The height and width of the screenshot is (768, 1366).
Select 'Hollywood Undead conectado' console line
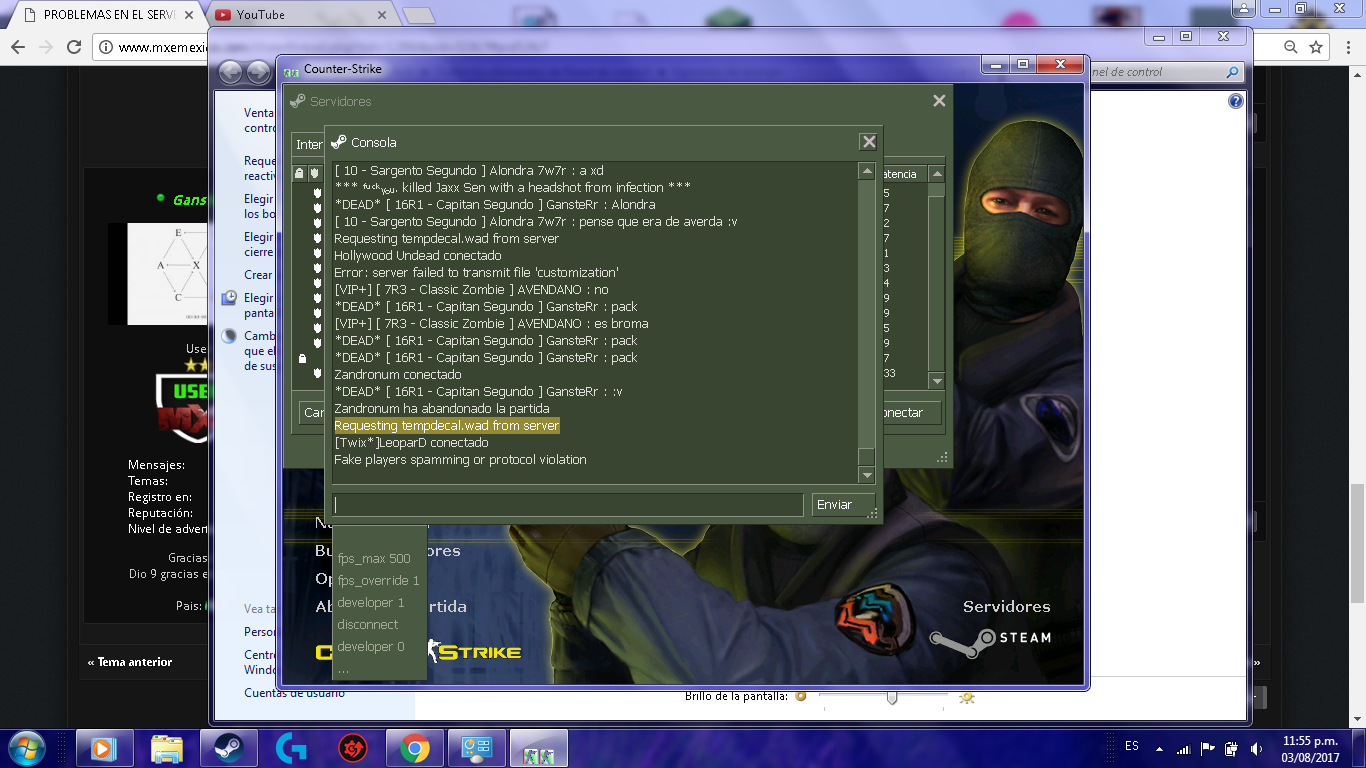(x=418, y=256)
